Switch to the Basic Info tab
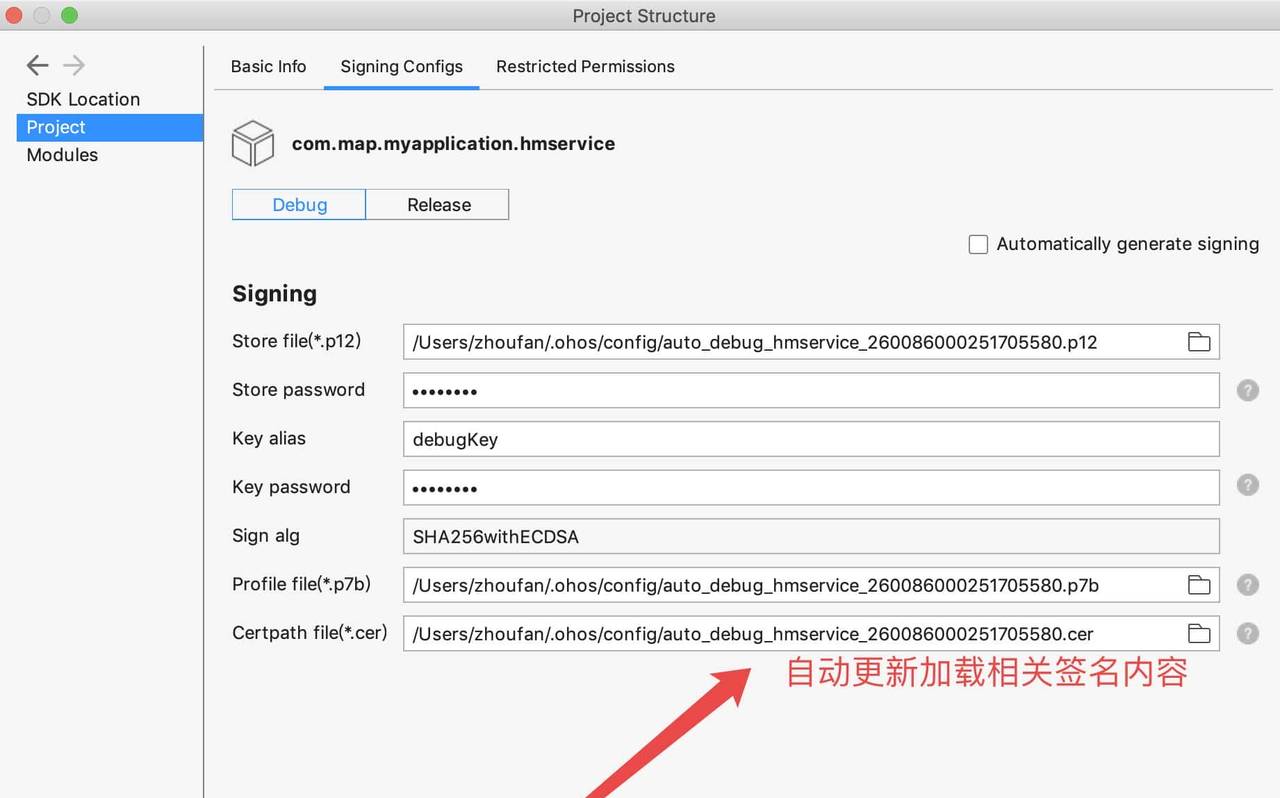 [x=269, y=67]
